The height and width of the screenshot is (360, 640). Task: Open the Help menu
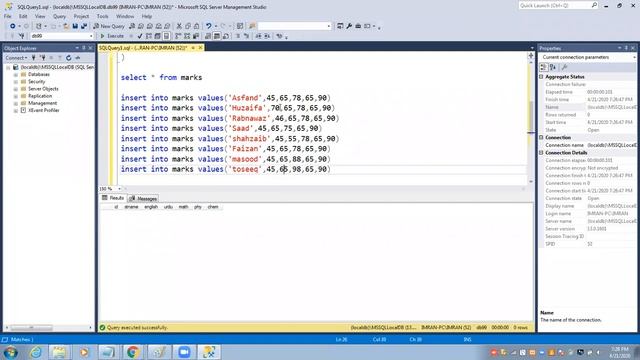(x=147, y=16)
